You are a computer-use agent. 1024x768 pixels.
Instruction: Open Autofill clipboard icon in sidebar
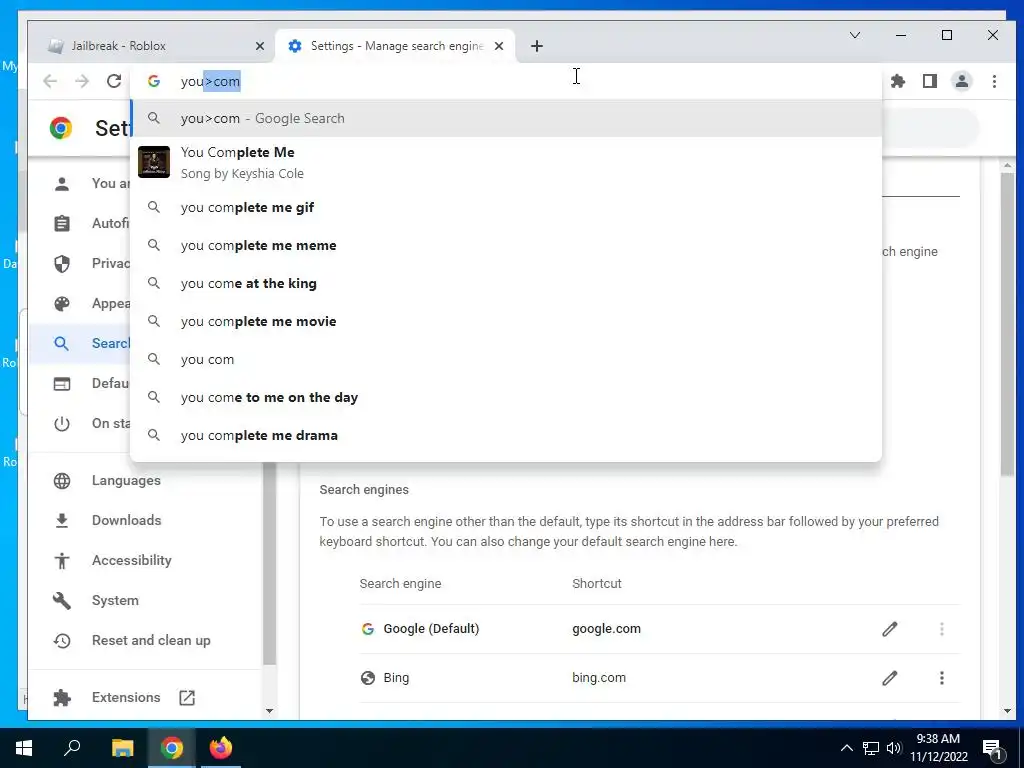(x=62, y=223)
